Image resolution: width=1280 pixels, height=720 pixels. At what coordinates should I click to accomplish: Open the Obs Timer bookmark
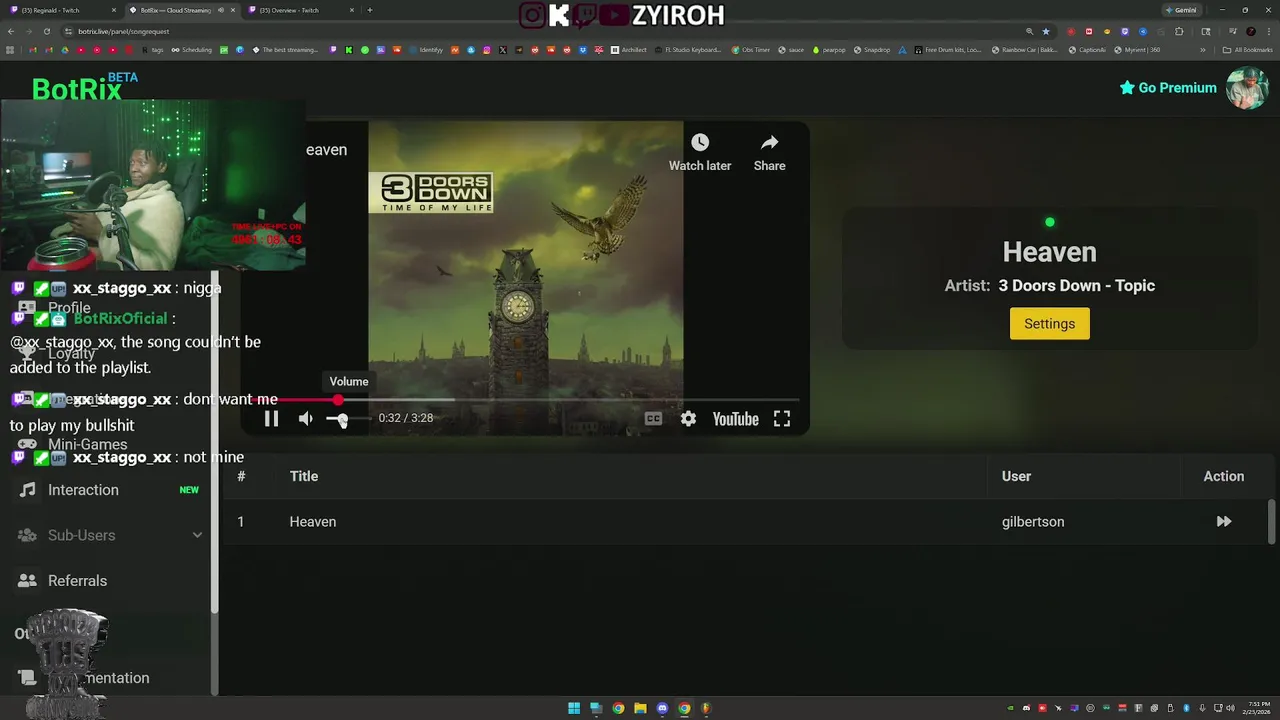[751, 50]
